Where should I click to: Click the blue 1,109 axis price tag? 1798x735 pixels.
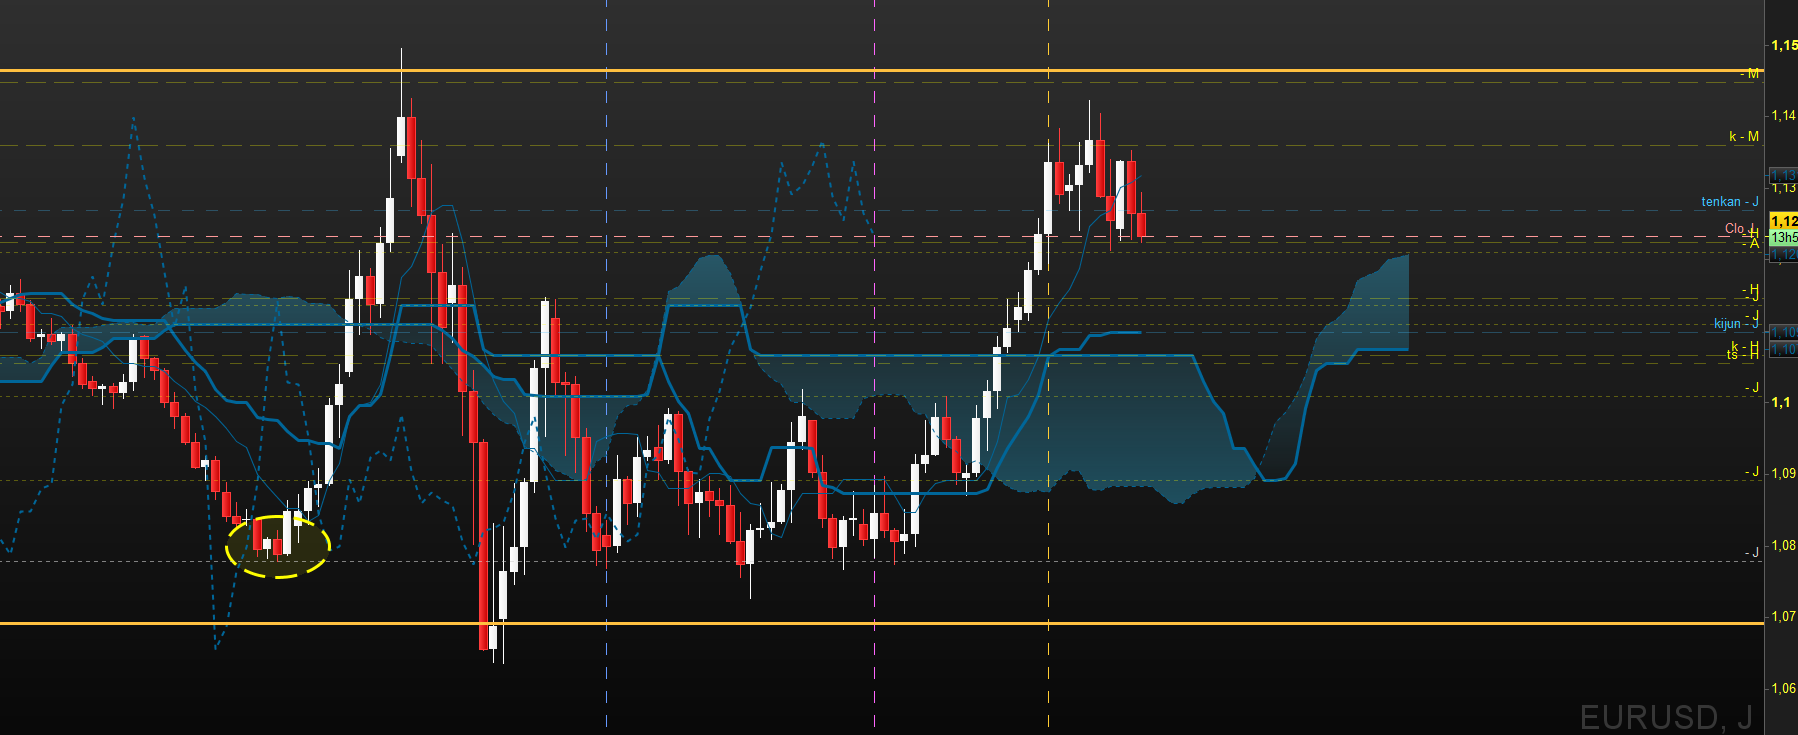pos(1783,332)
